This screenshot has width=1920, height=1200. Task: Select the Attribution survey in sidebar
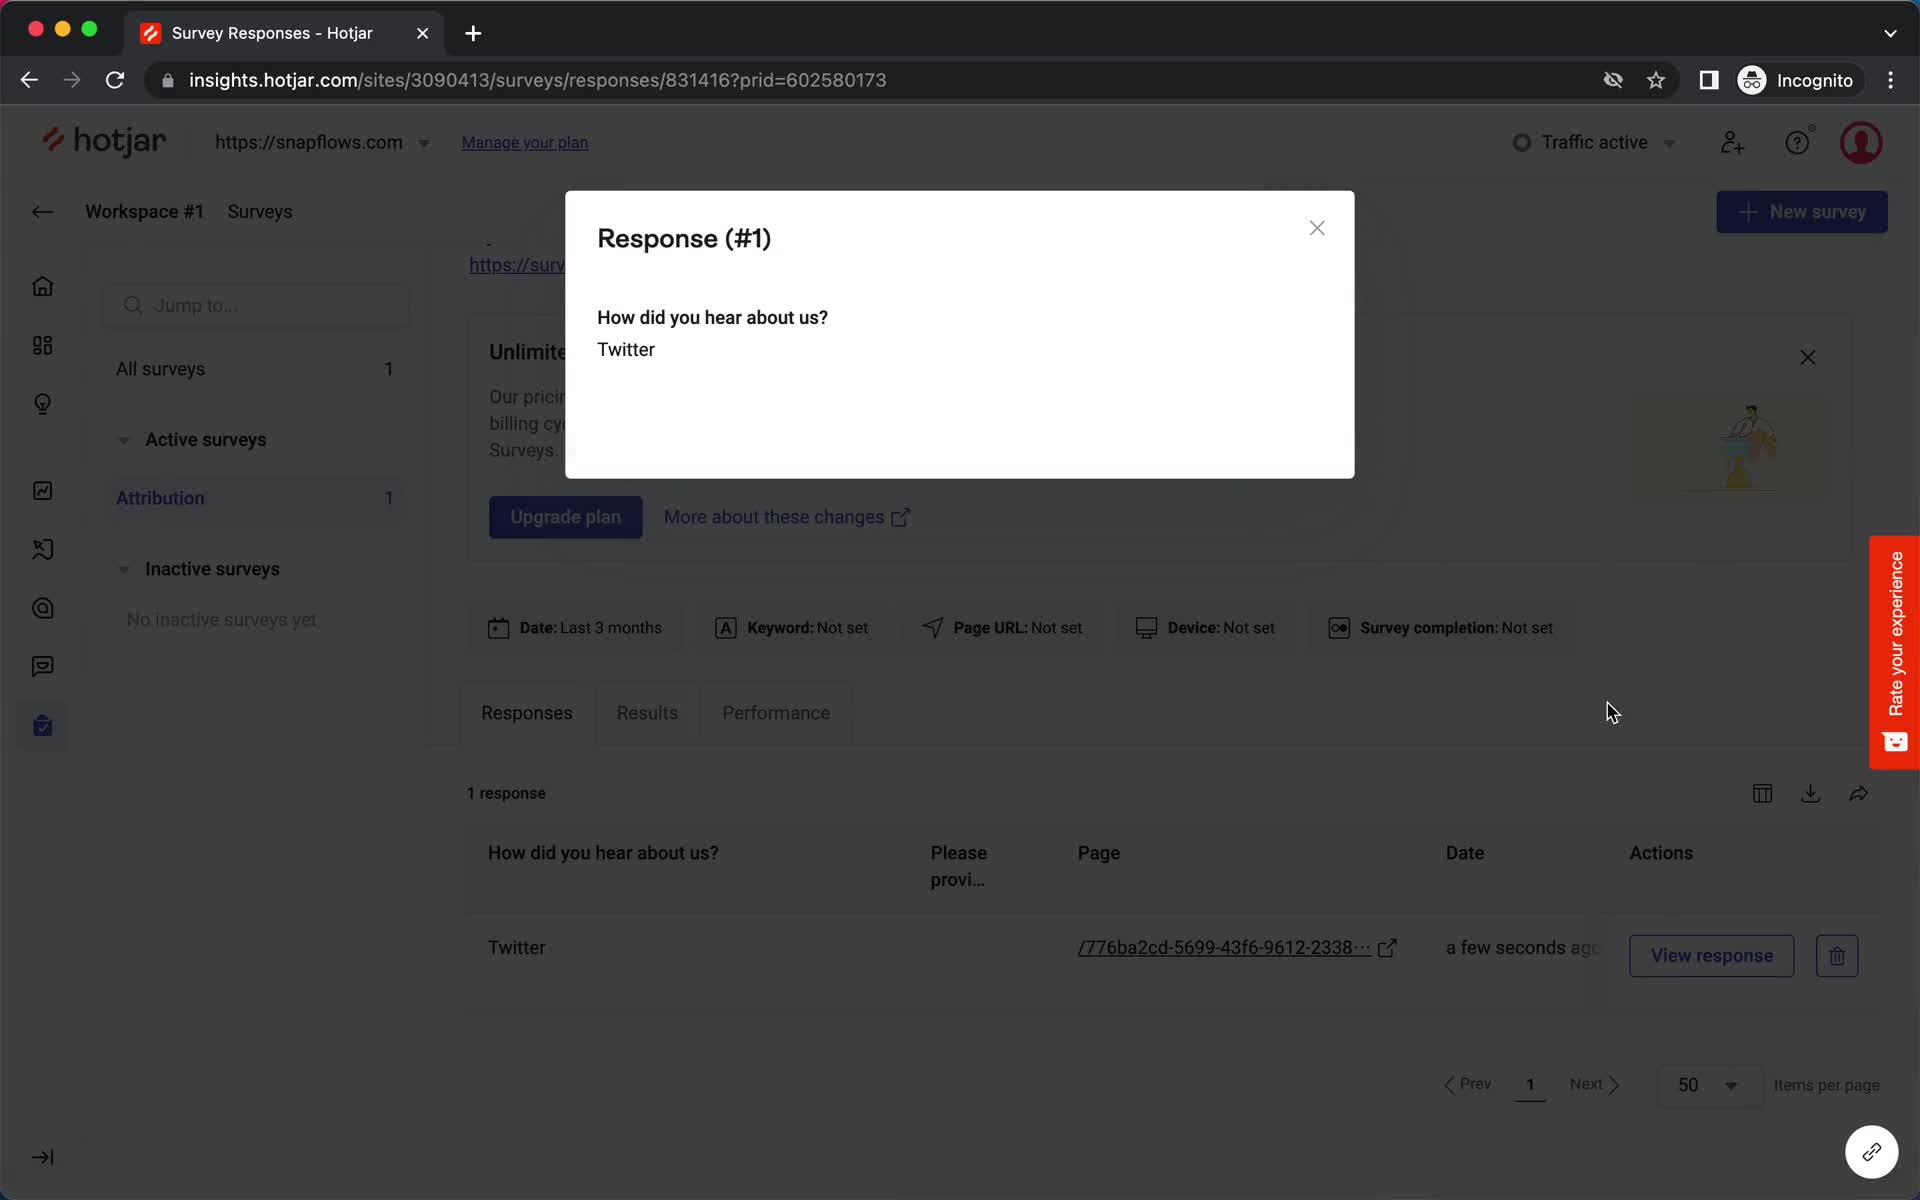point(160,498)
